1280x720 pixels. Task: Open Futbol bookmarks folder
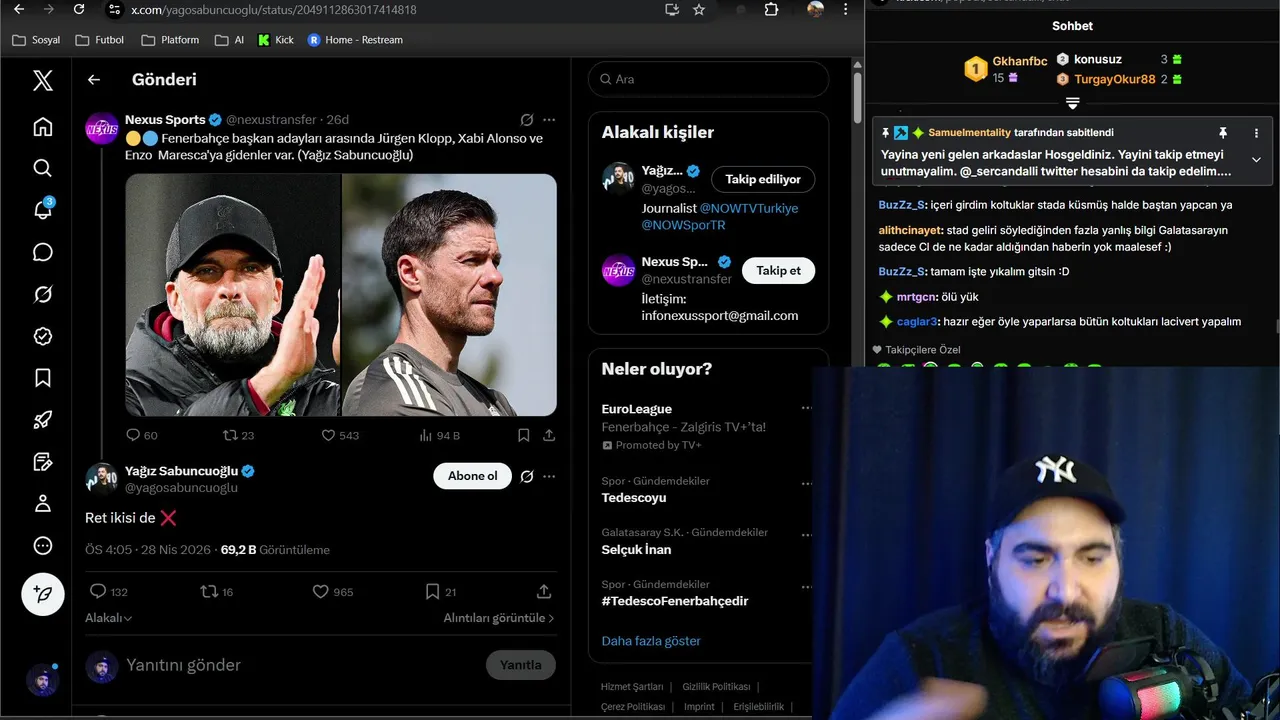(99, 40)
